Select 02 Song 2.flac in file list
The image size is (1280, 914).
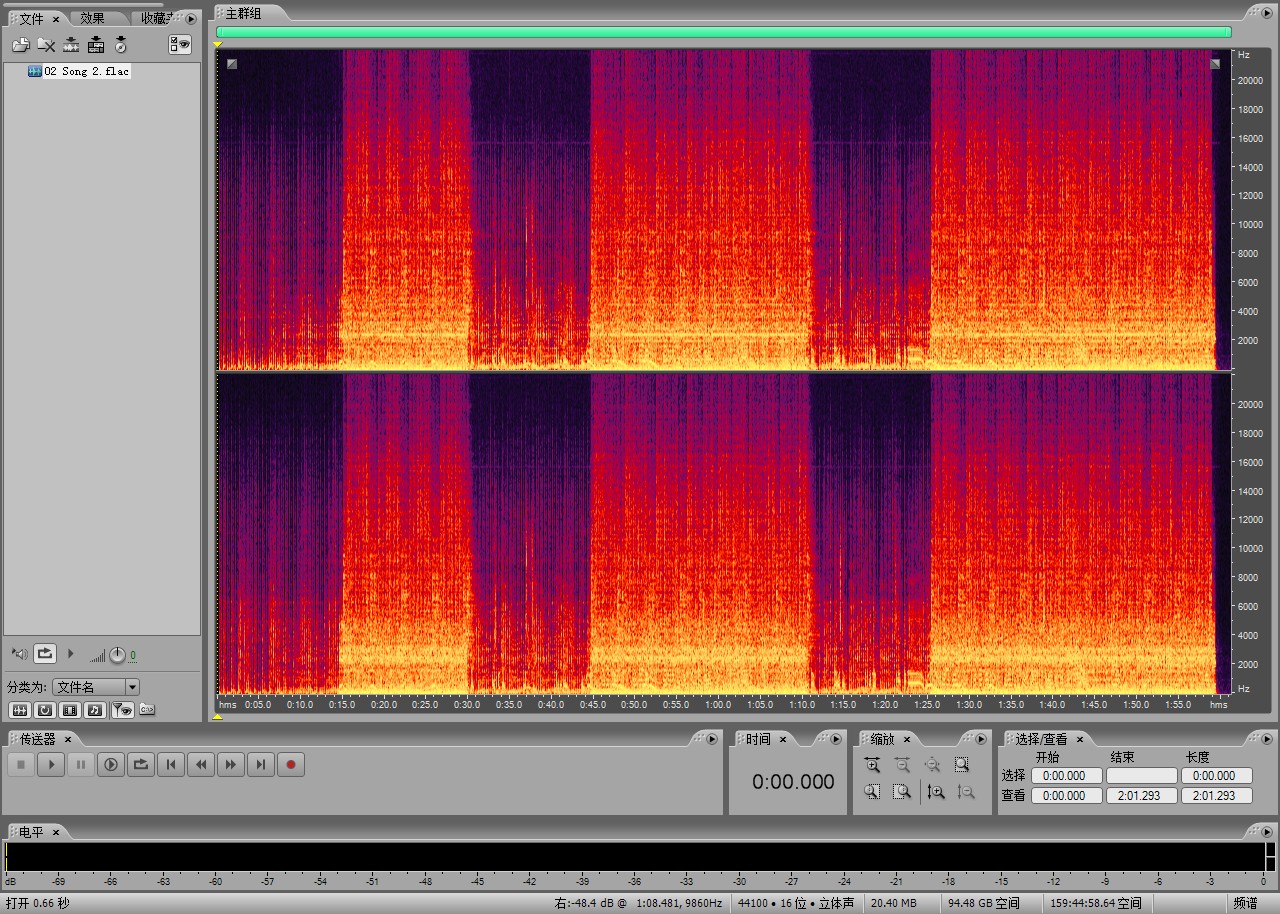pos(86,72)
